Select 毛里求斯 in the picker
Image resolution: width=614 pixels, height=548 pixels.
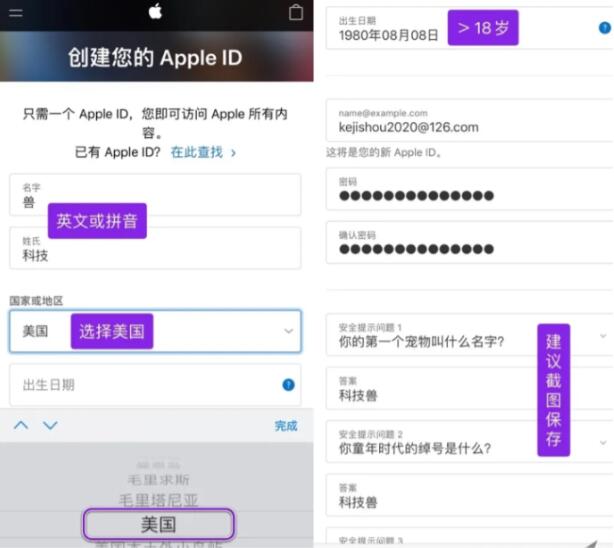159,479
